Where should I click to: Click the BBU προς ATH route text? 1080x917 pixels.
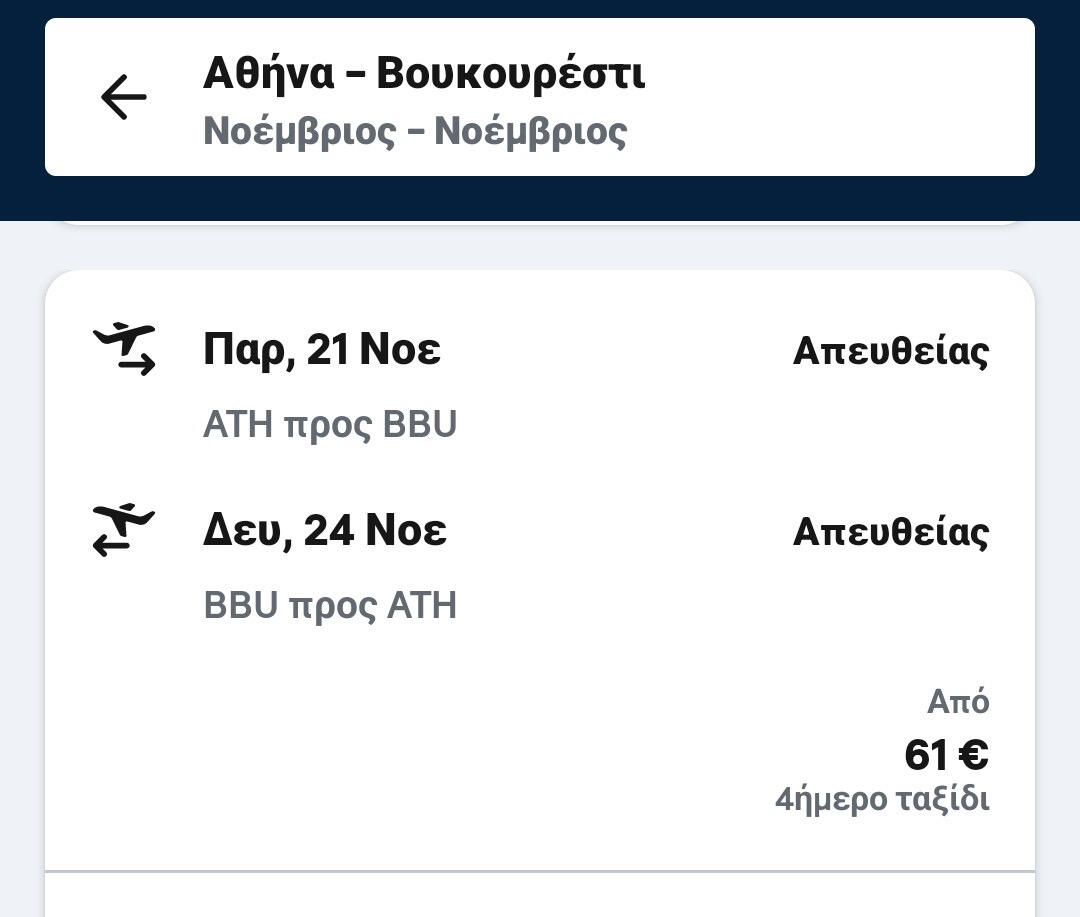330,606
